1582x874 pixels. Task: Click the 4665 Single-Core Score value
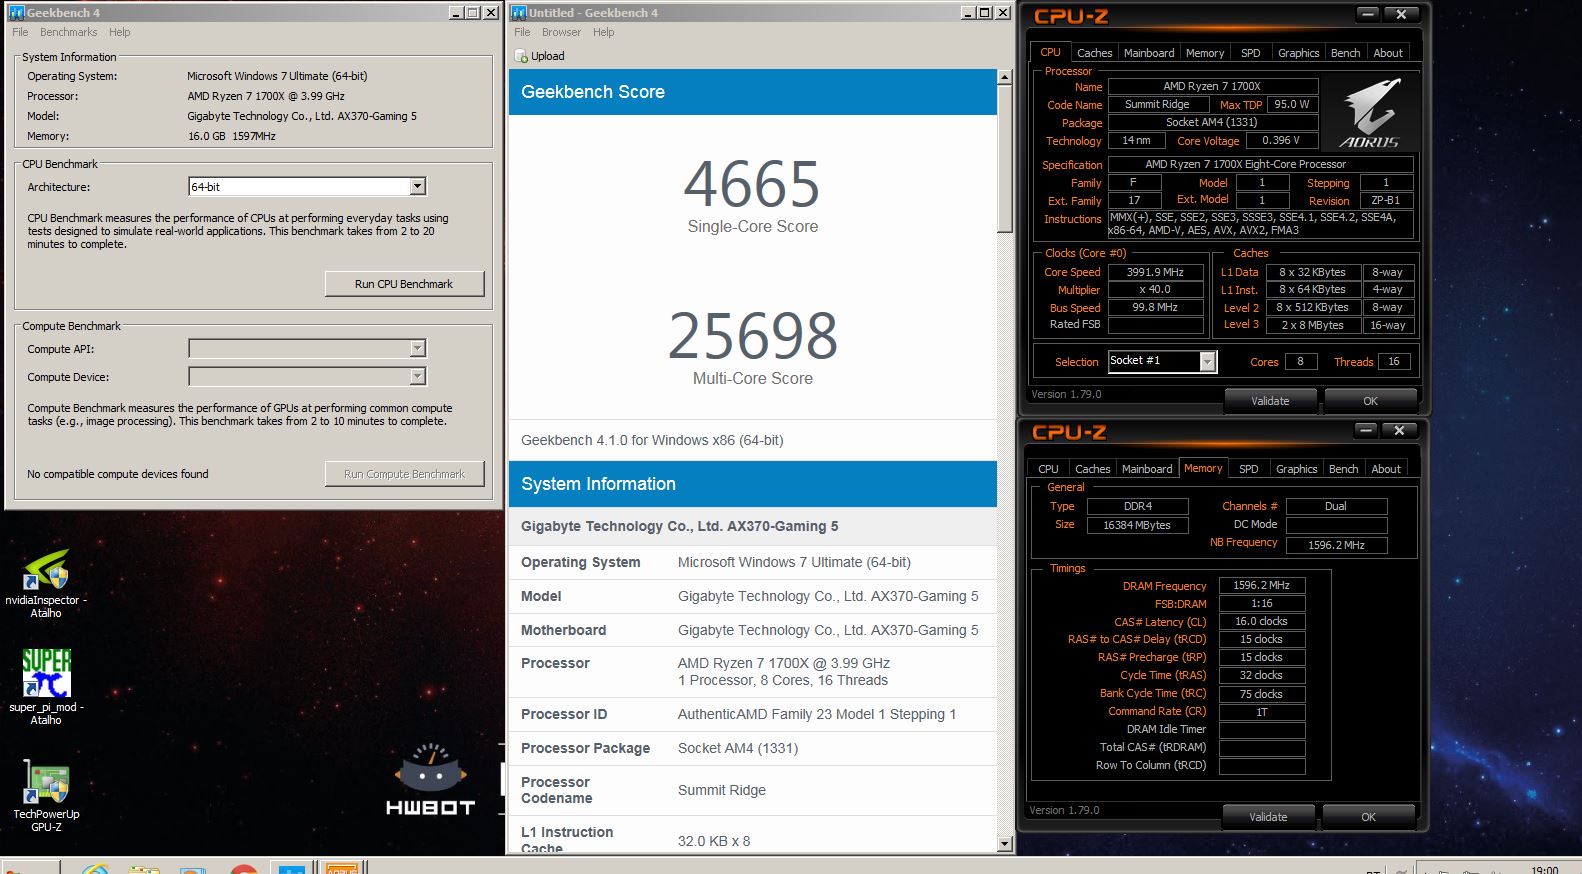(x=752, y=185)
